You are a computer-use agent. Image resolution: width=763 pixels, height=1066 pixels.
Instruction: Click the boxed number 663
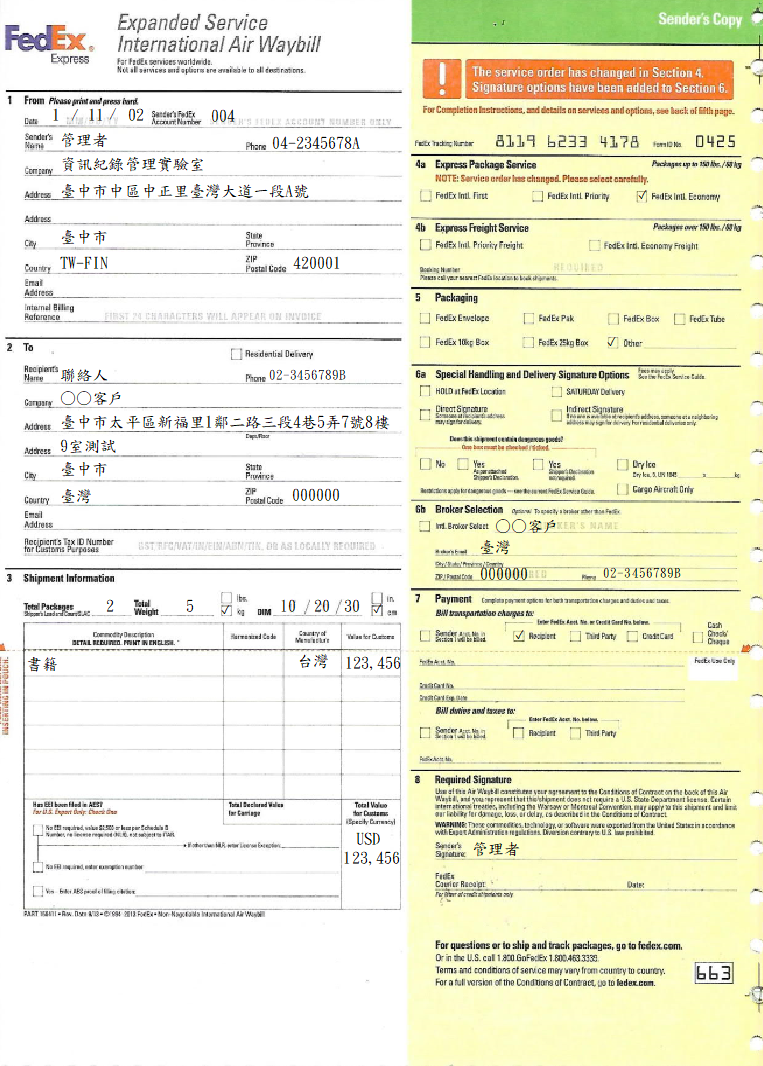[713, 973]
